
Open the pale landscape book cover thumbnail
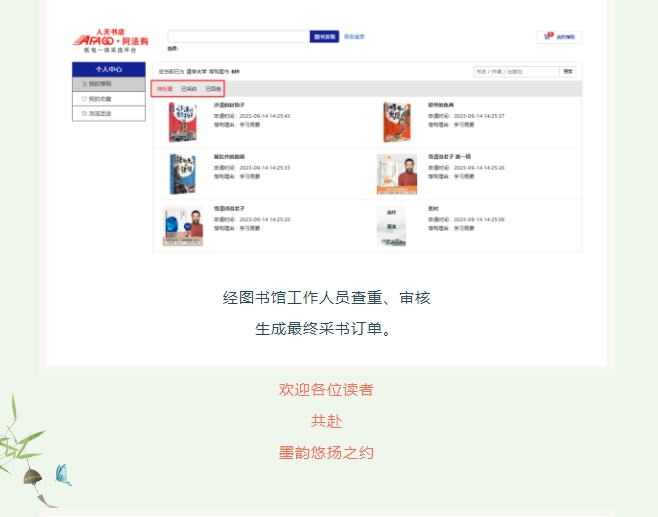click(391, 226)
